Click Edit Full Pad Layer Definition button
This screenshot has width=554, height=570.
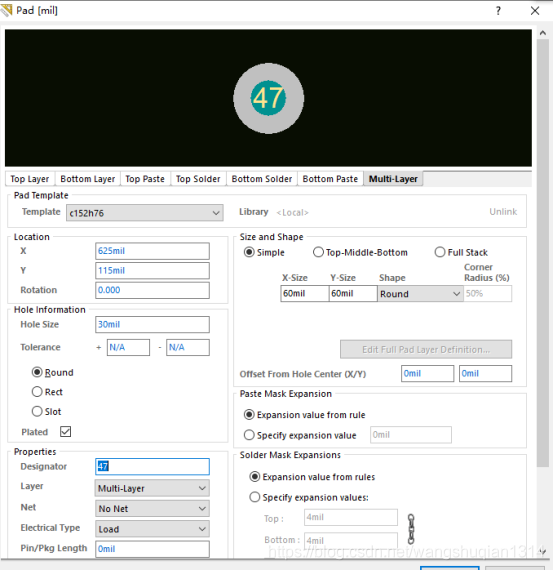(426, 349)
